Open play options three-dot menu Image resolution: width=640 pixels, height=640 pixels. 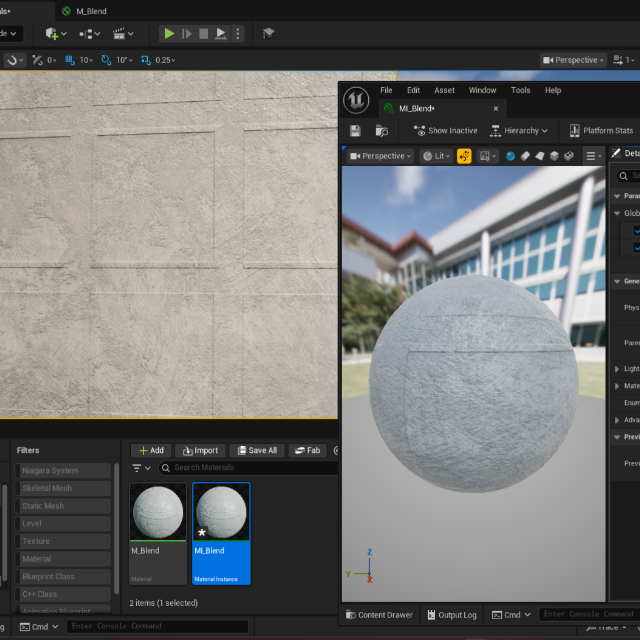[238, 33]
